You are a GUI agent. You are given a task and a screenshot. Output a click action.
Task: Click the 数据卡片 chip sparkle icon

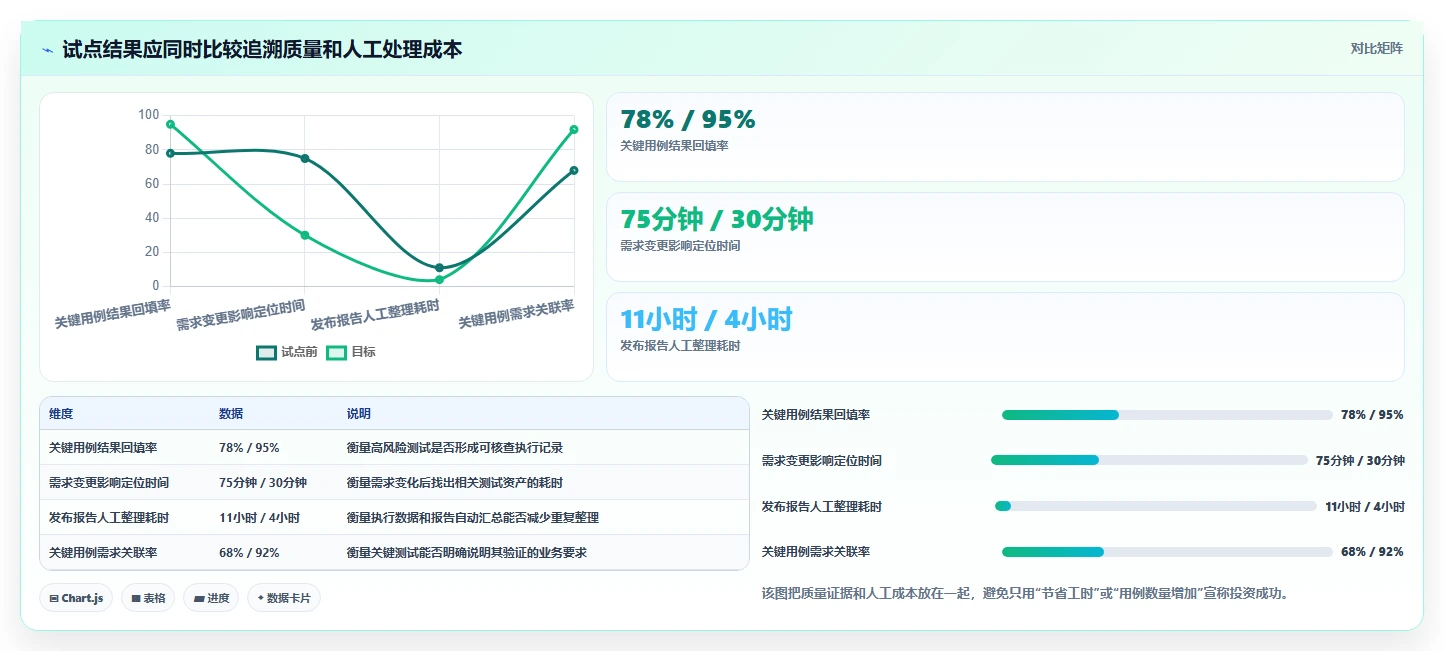[x=261, y=598]
